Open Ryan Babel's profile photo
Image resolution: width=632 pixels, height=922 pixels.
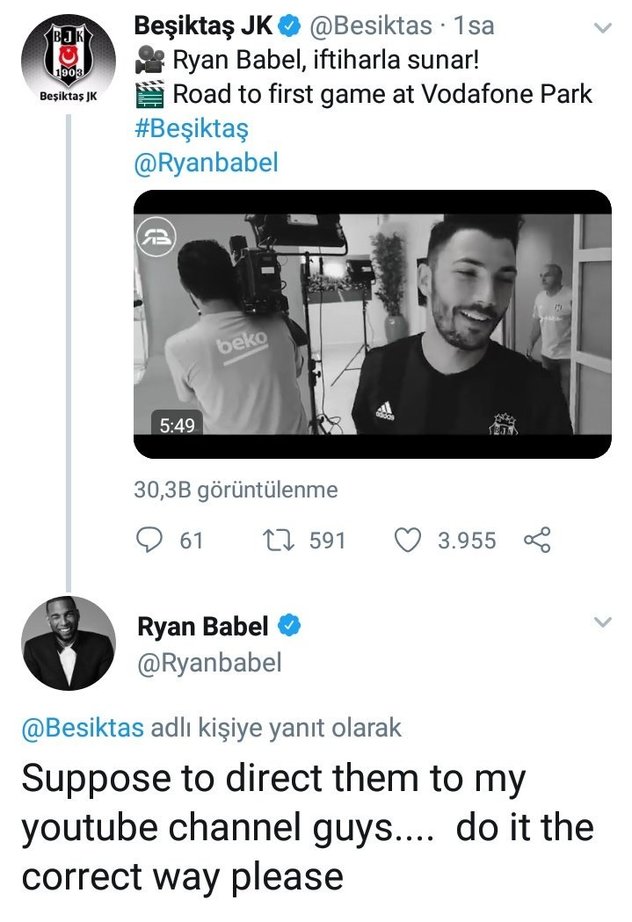pos(68,643)
